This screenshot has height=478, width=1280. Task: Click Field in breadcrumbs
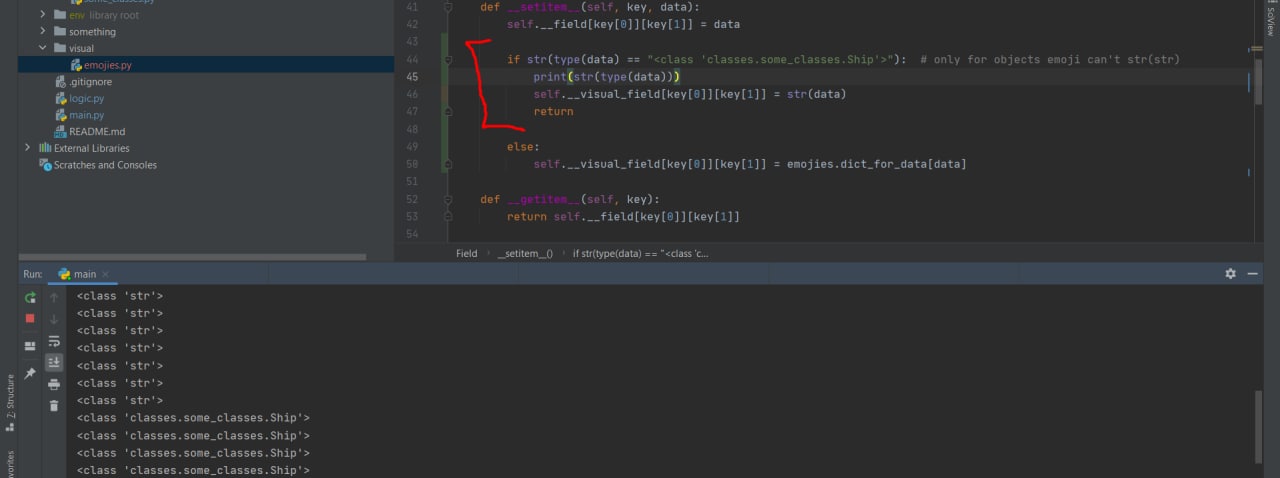[466, 253]
